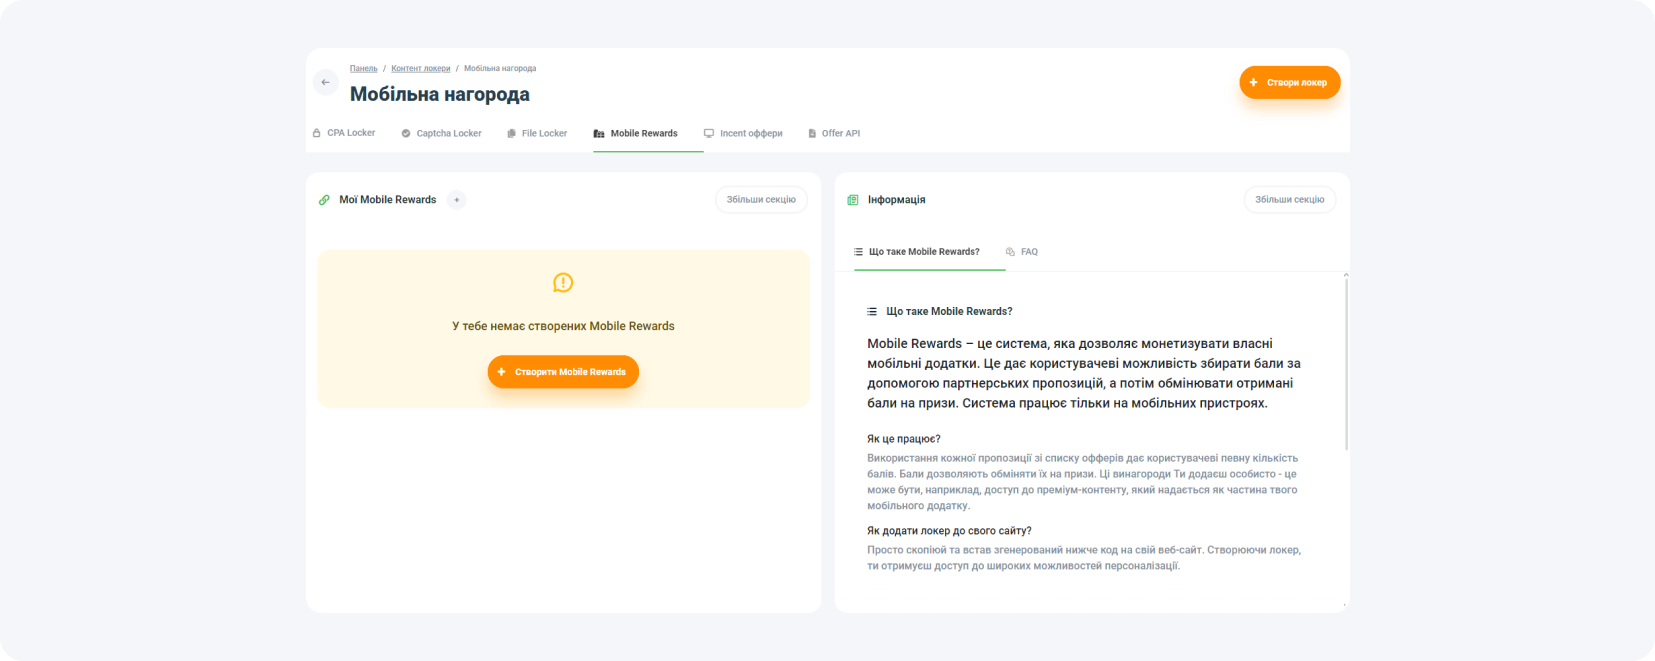Image resolution: width=1655 pixels, height=661 pixels.
Task: Select the Mobile Rewards tab
Action: (636, 133)
